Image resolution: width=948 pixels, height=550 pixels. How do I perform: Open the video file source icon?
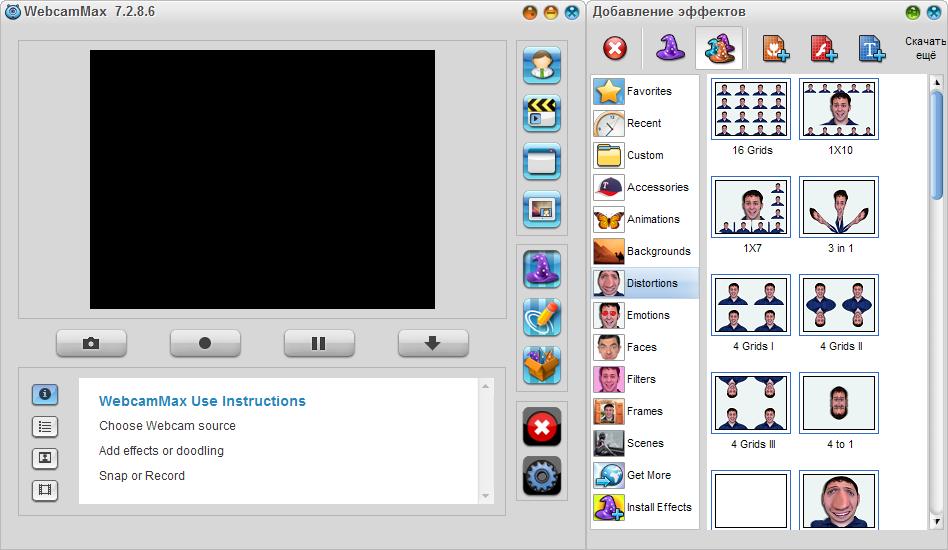point(541,113)
